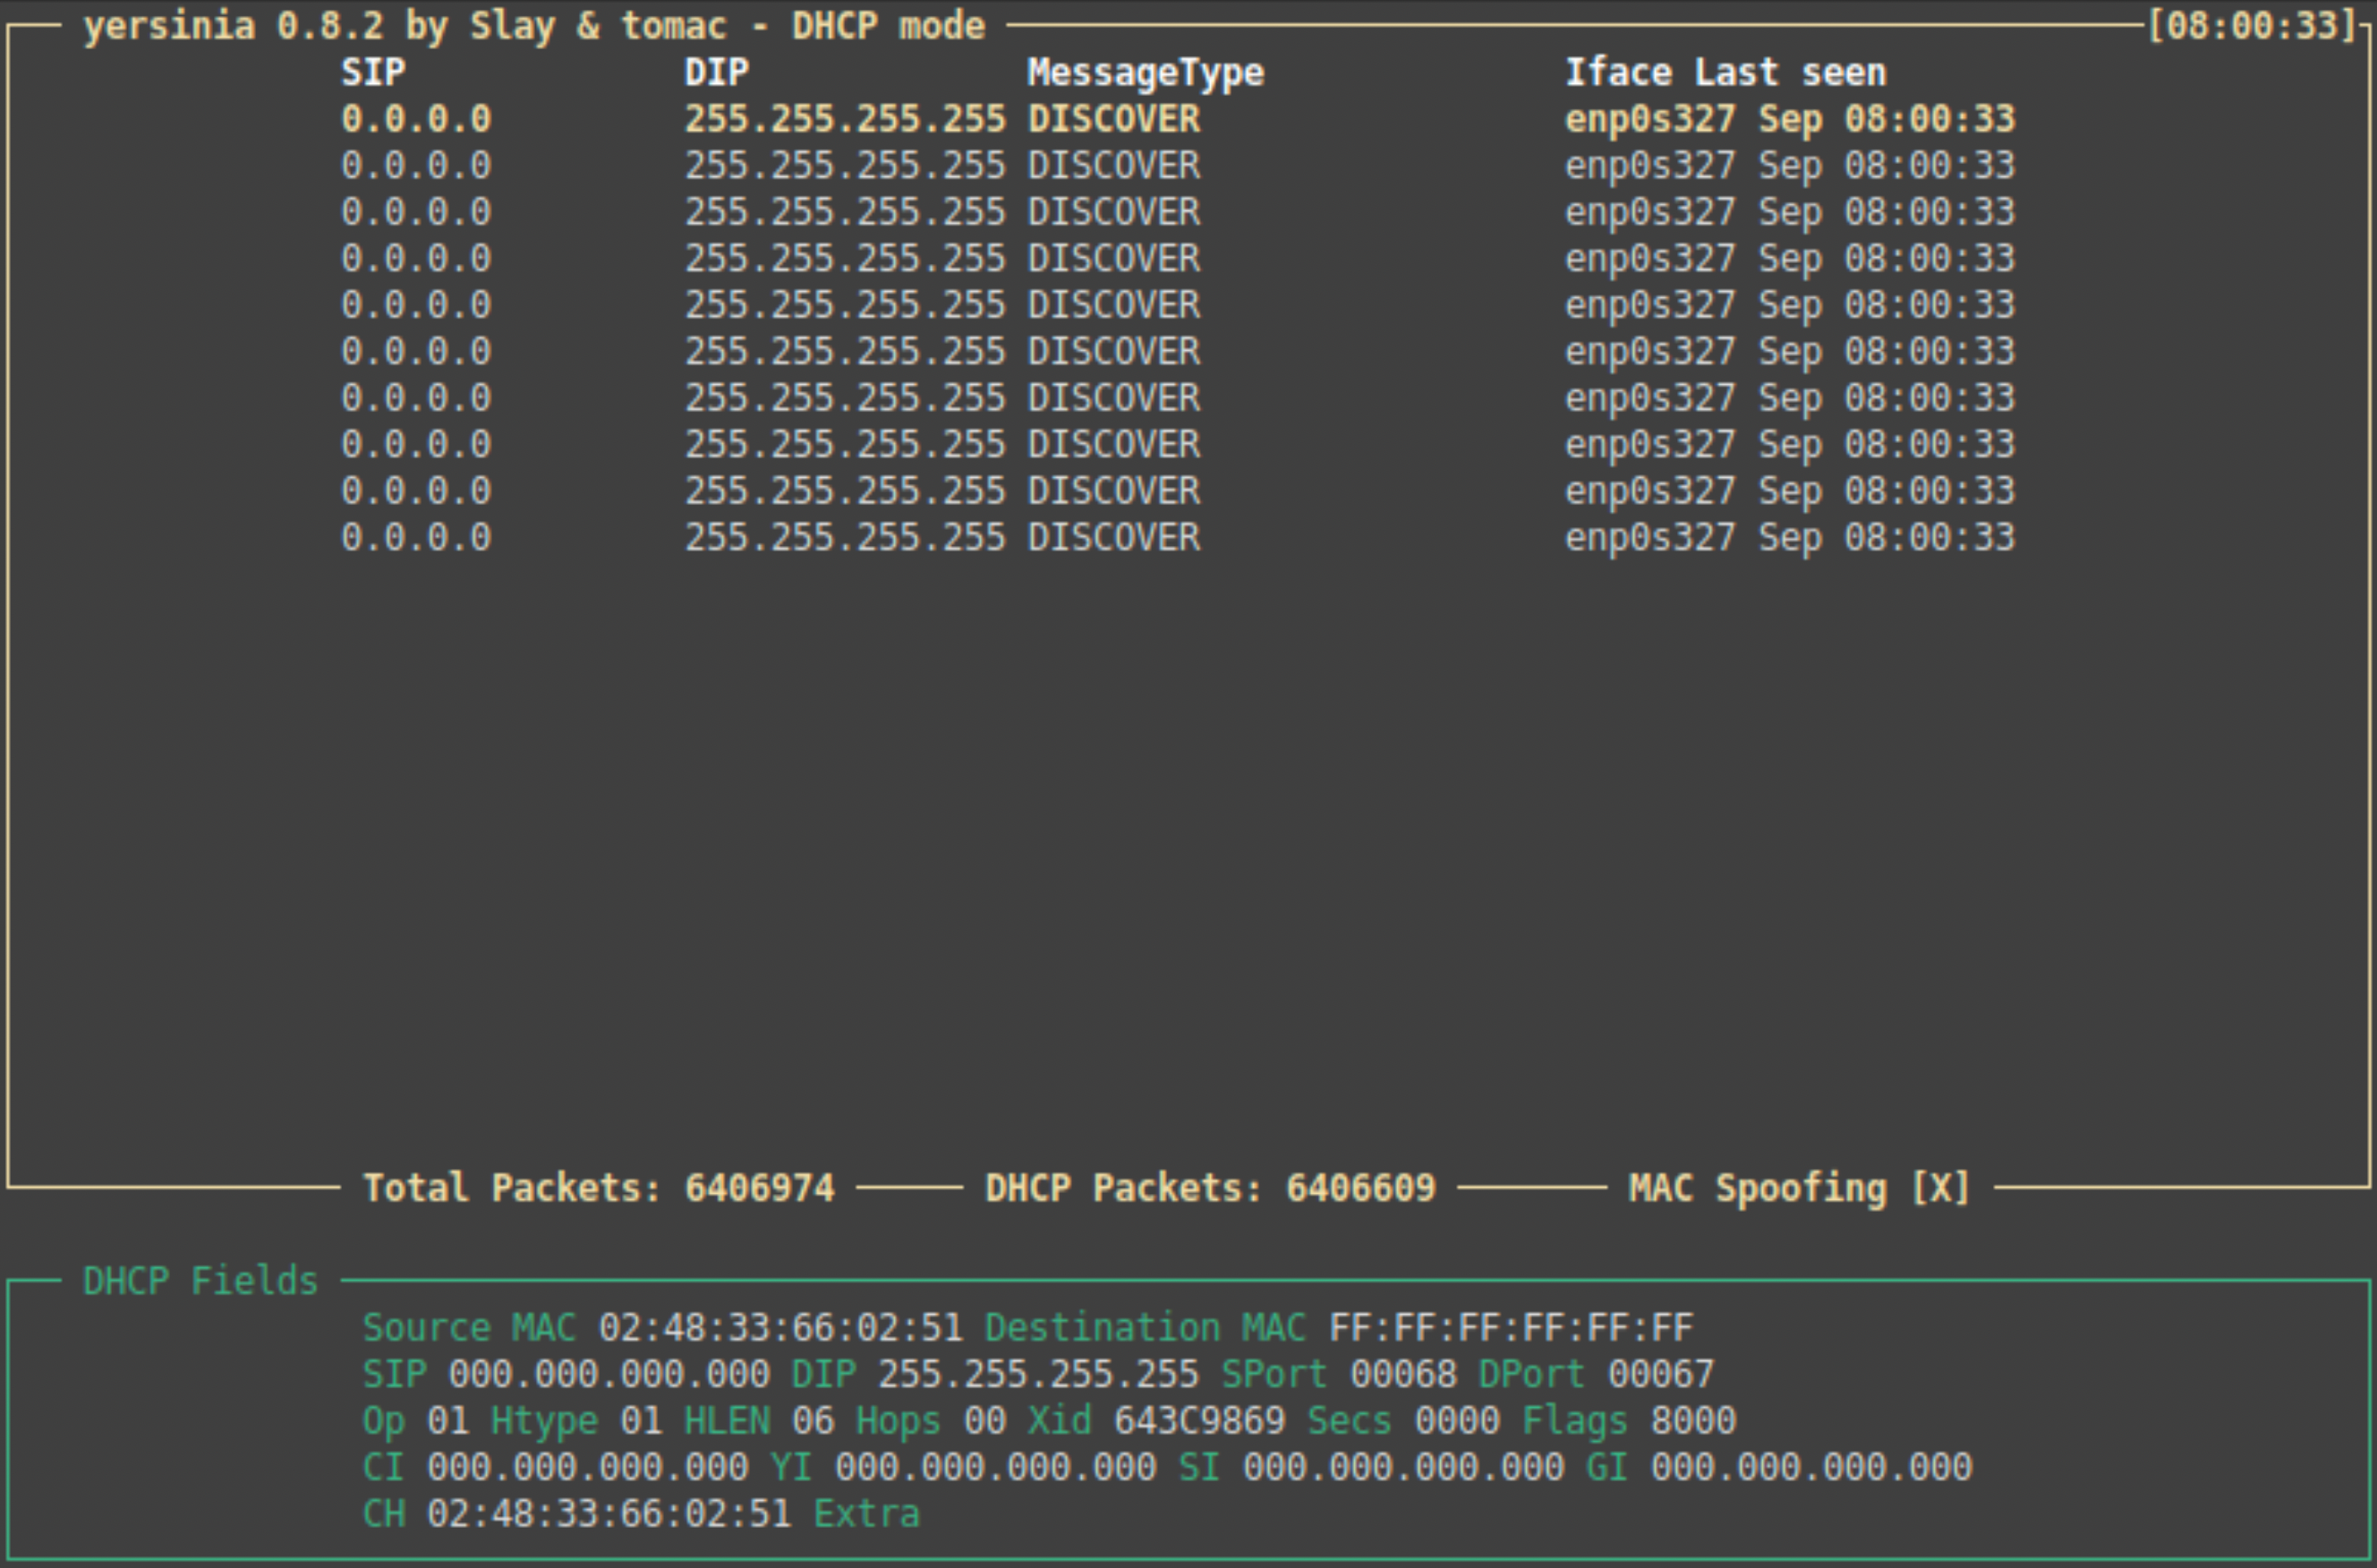Click the yersinia 0.8.2 DHCP mode title
The height and width of the screenshot is (1568, 2377).
click(x=534, y=26)
